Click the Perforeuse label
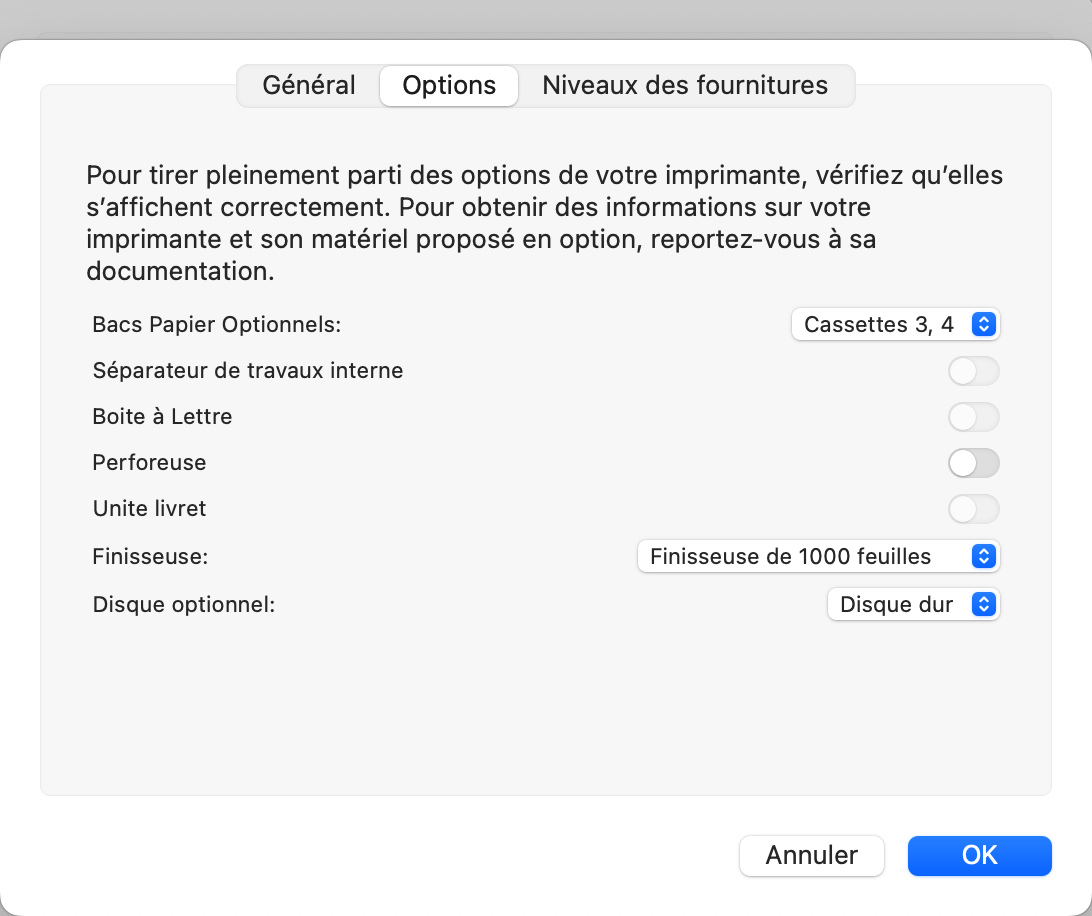1092x916 pixels. tap(149, 463)
